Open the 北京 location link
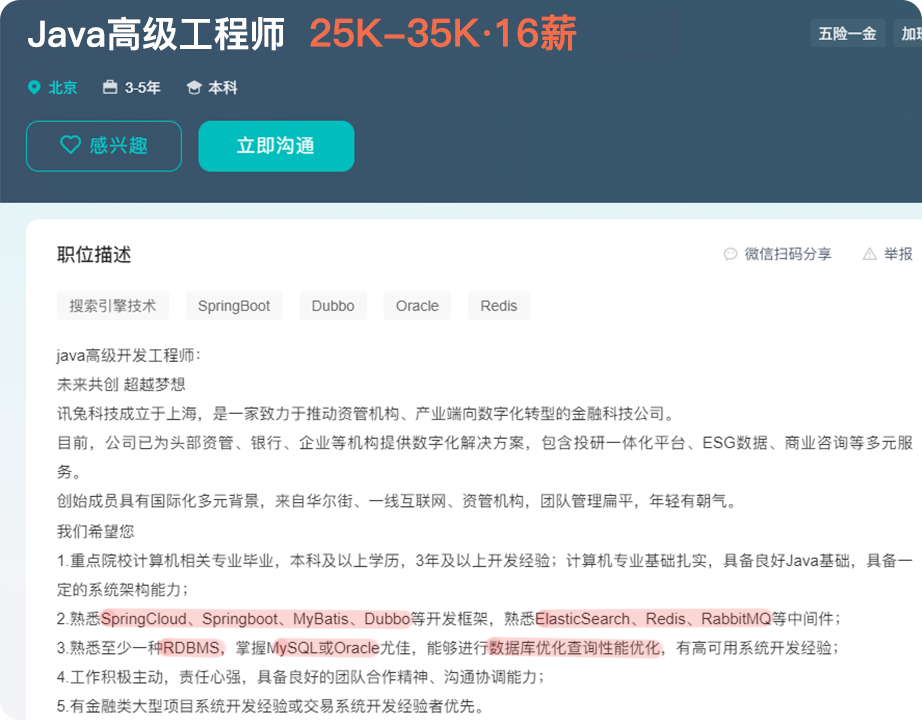The height and width of the screenshot is (720, 922). click(63, 88)
